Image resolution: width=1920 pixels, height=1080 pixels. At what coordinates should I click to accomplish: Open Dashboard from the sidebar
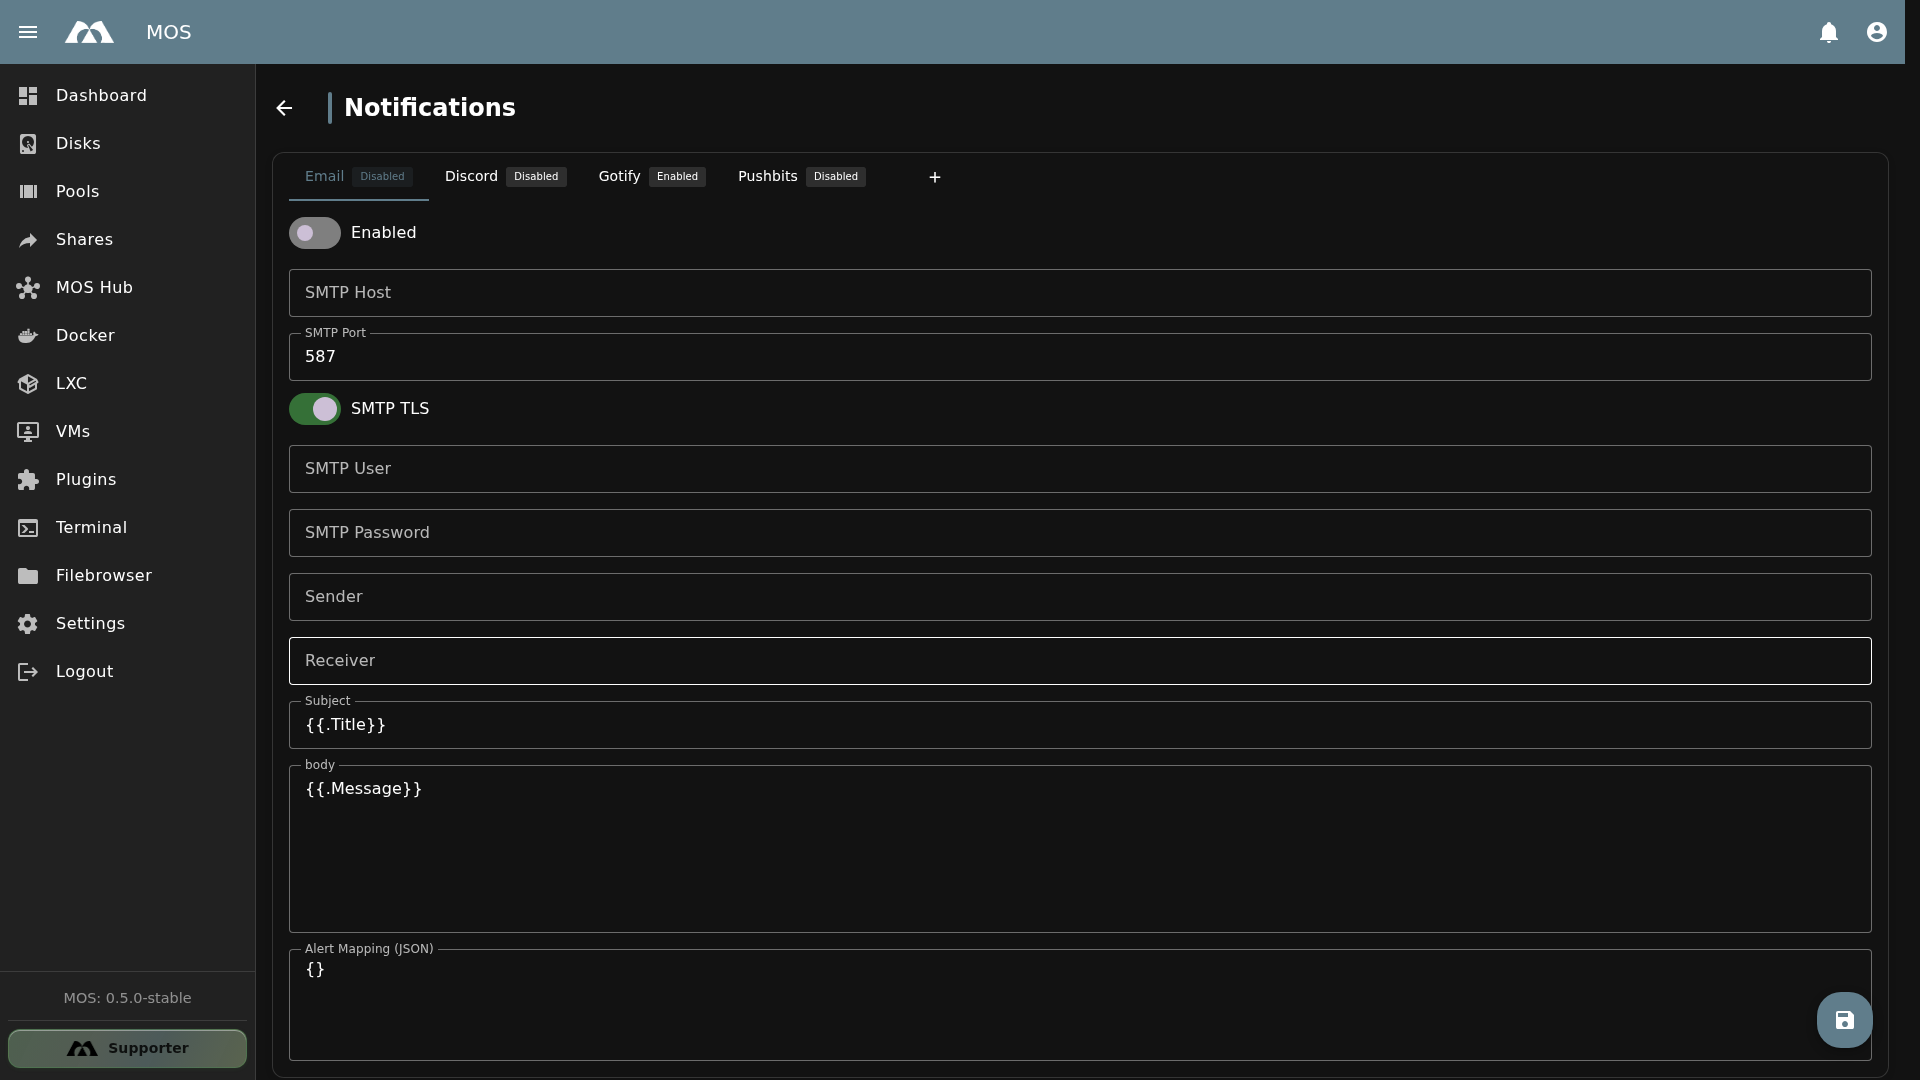tap(128, 96)
